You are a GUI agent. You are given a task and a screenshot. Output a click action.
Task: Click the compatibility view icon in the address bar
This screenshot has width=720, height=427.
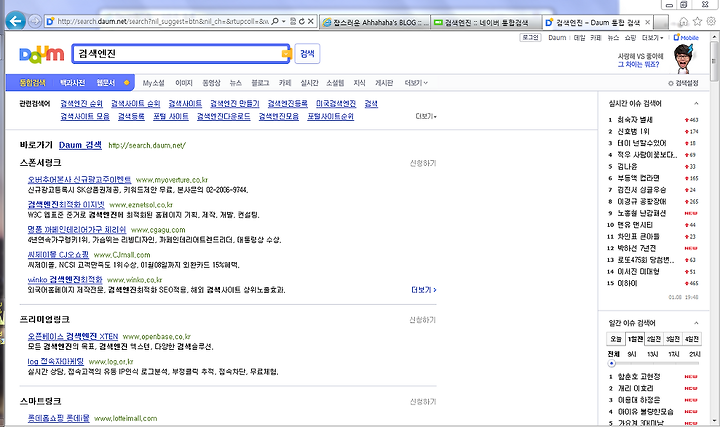coord(293,21)
